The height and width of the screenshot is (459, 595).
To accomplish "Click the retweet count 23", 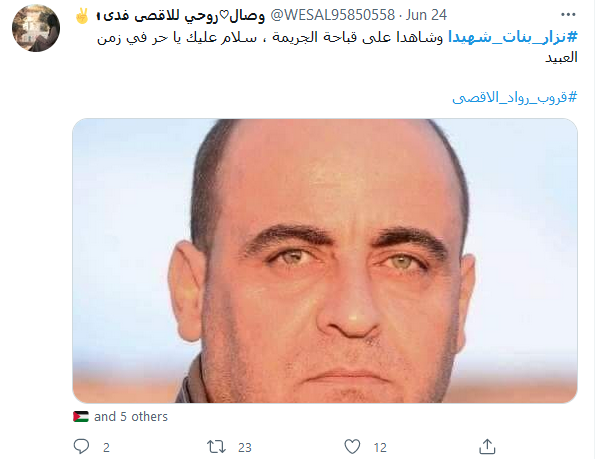I will coord(245,448).
